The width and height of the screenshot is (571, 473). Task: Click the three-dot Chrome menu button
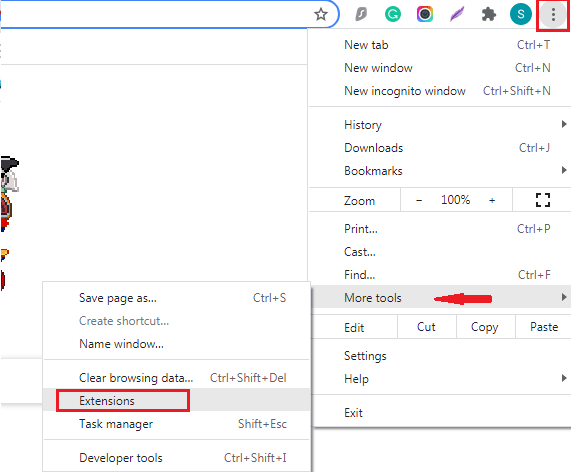click(x=553, y=15)
